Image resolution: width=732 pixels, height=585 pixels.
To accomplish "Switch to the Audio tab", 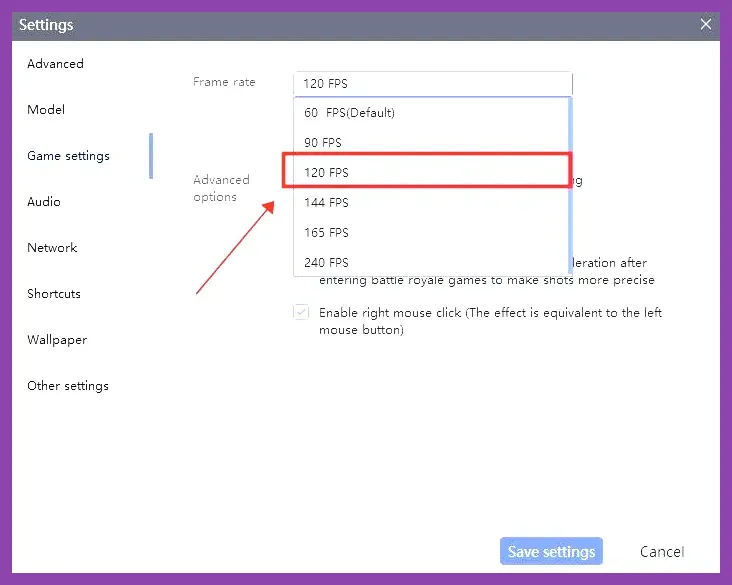I will (x=44, y=202).
